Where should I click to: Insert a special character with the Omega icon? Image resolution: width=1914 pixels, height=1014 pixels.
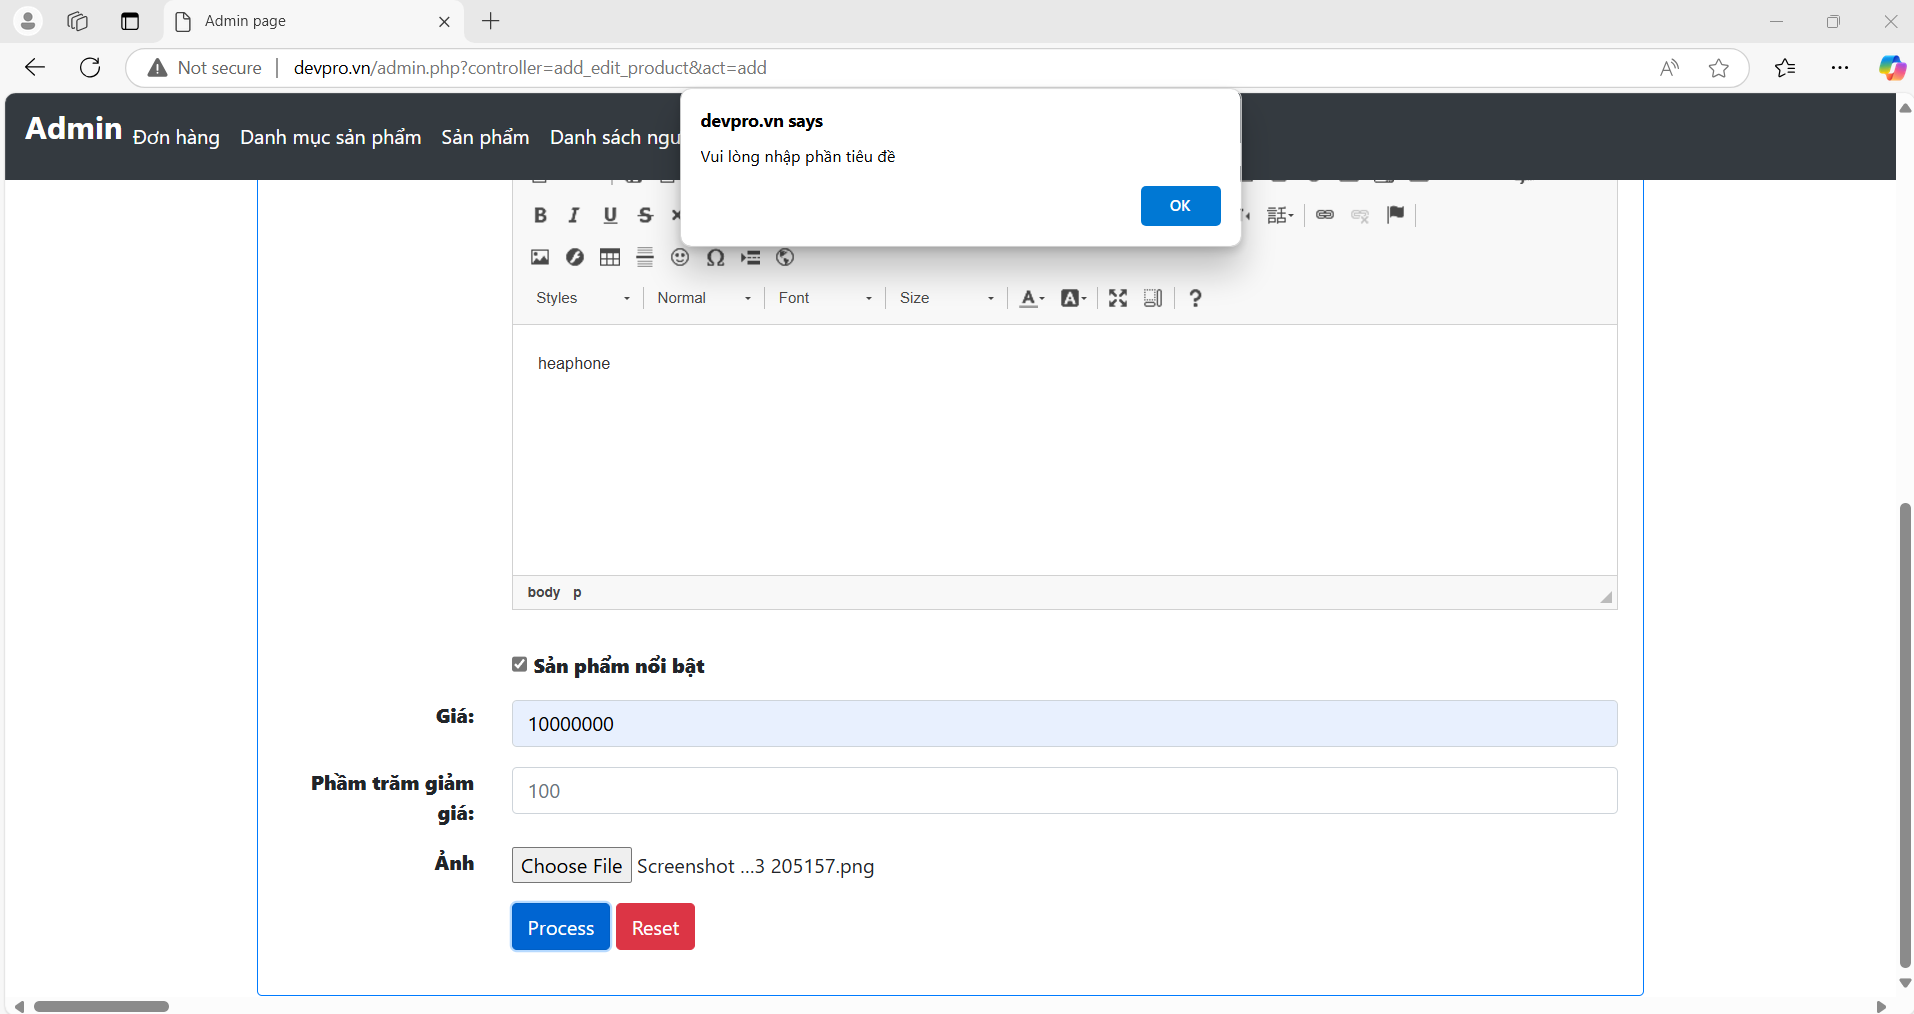coord(715,258)
